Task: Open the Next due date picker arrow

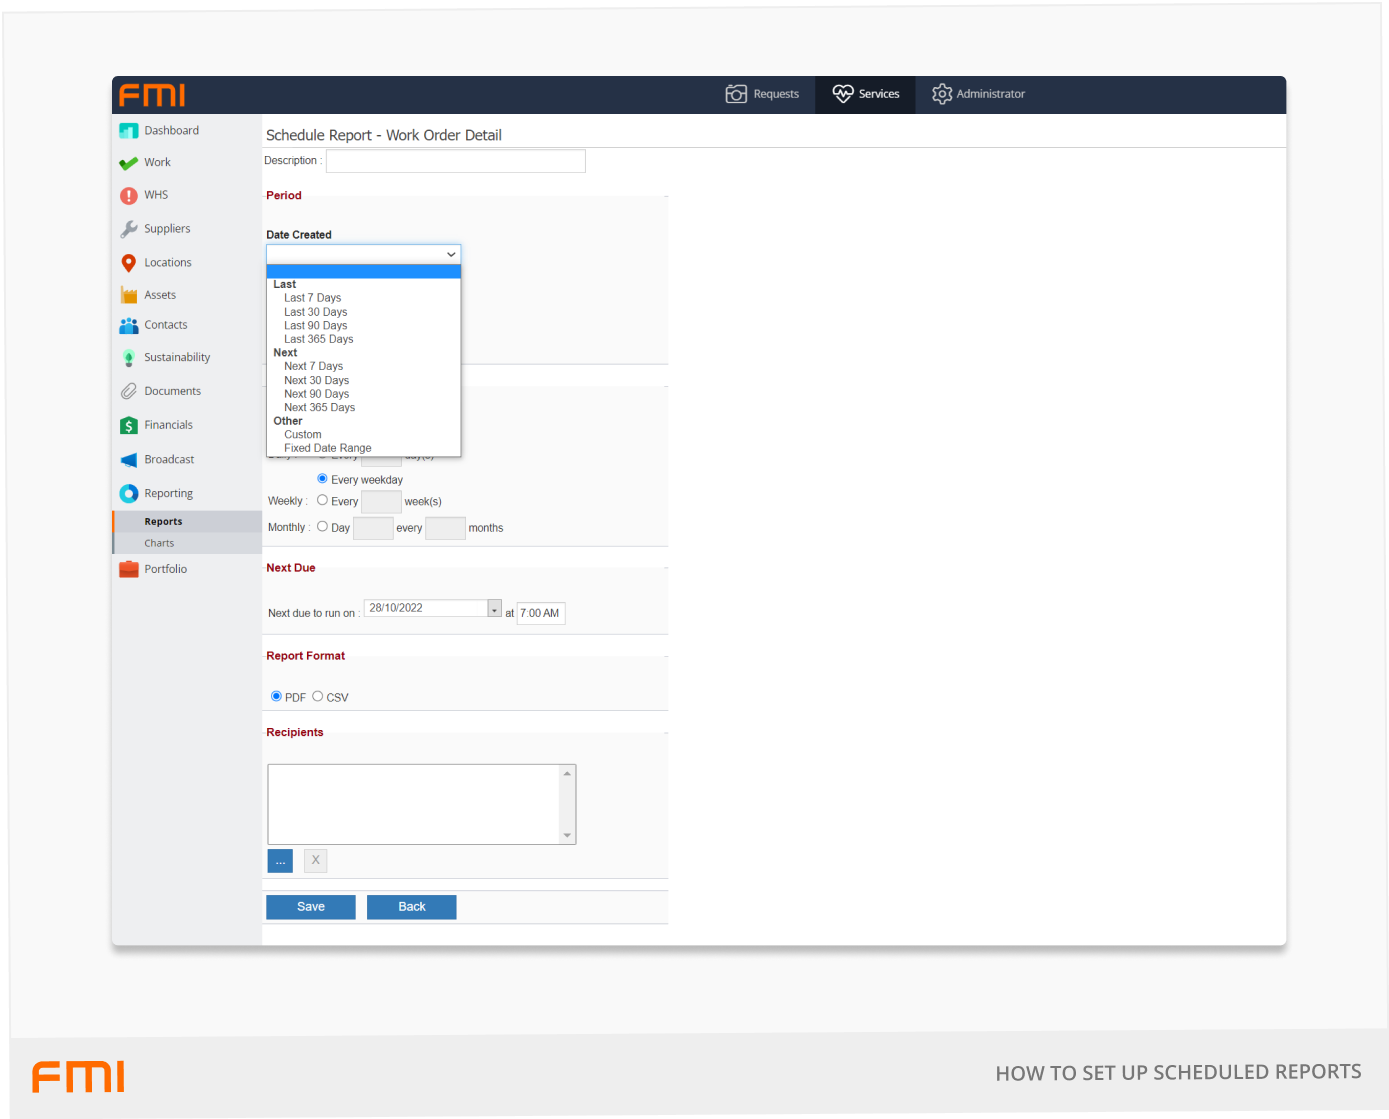Action: (494, 609)
